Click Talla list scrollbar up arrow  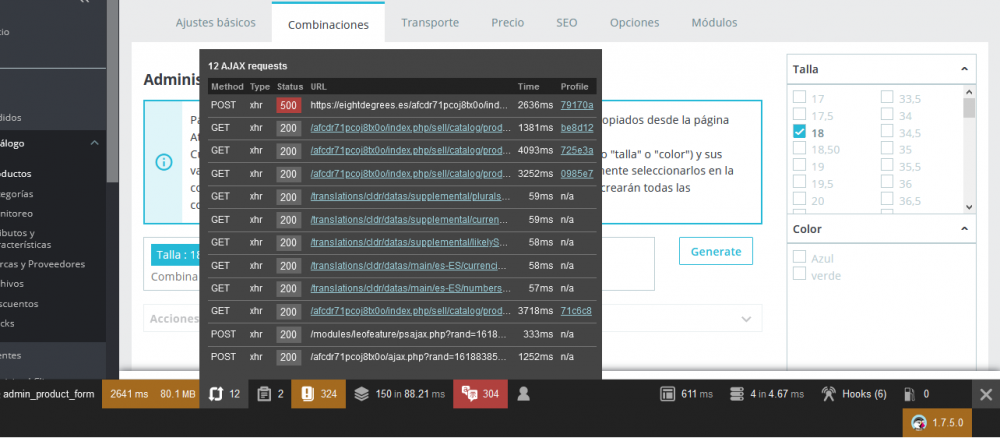969,92
